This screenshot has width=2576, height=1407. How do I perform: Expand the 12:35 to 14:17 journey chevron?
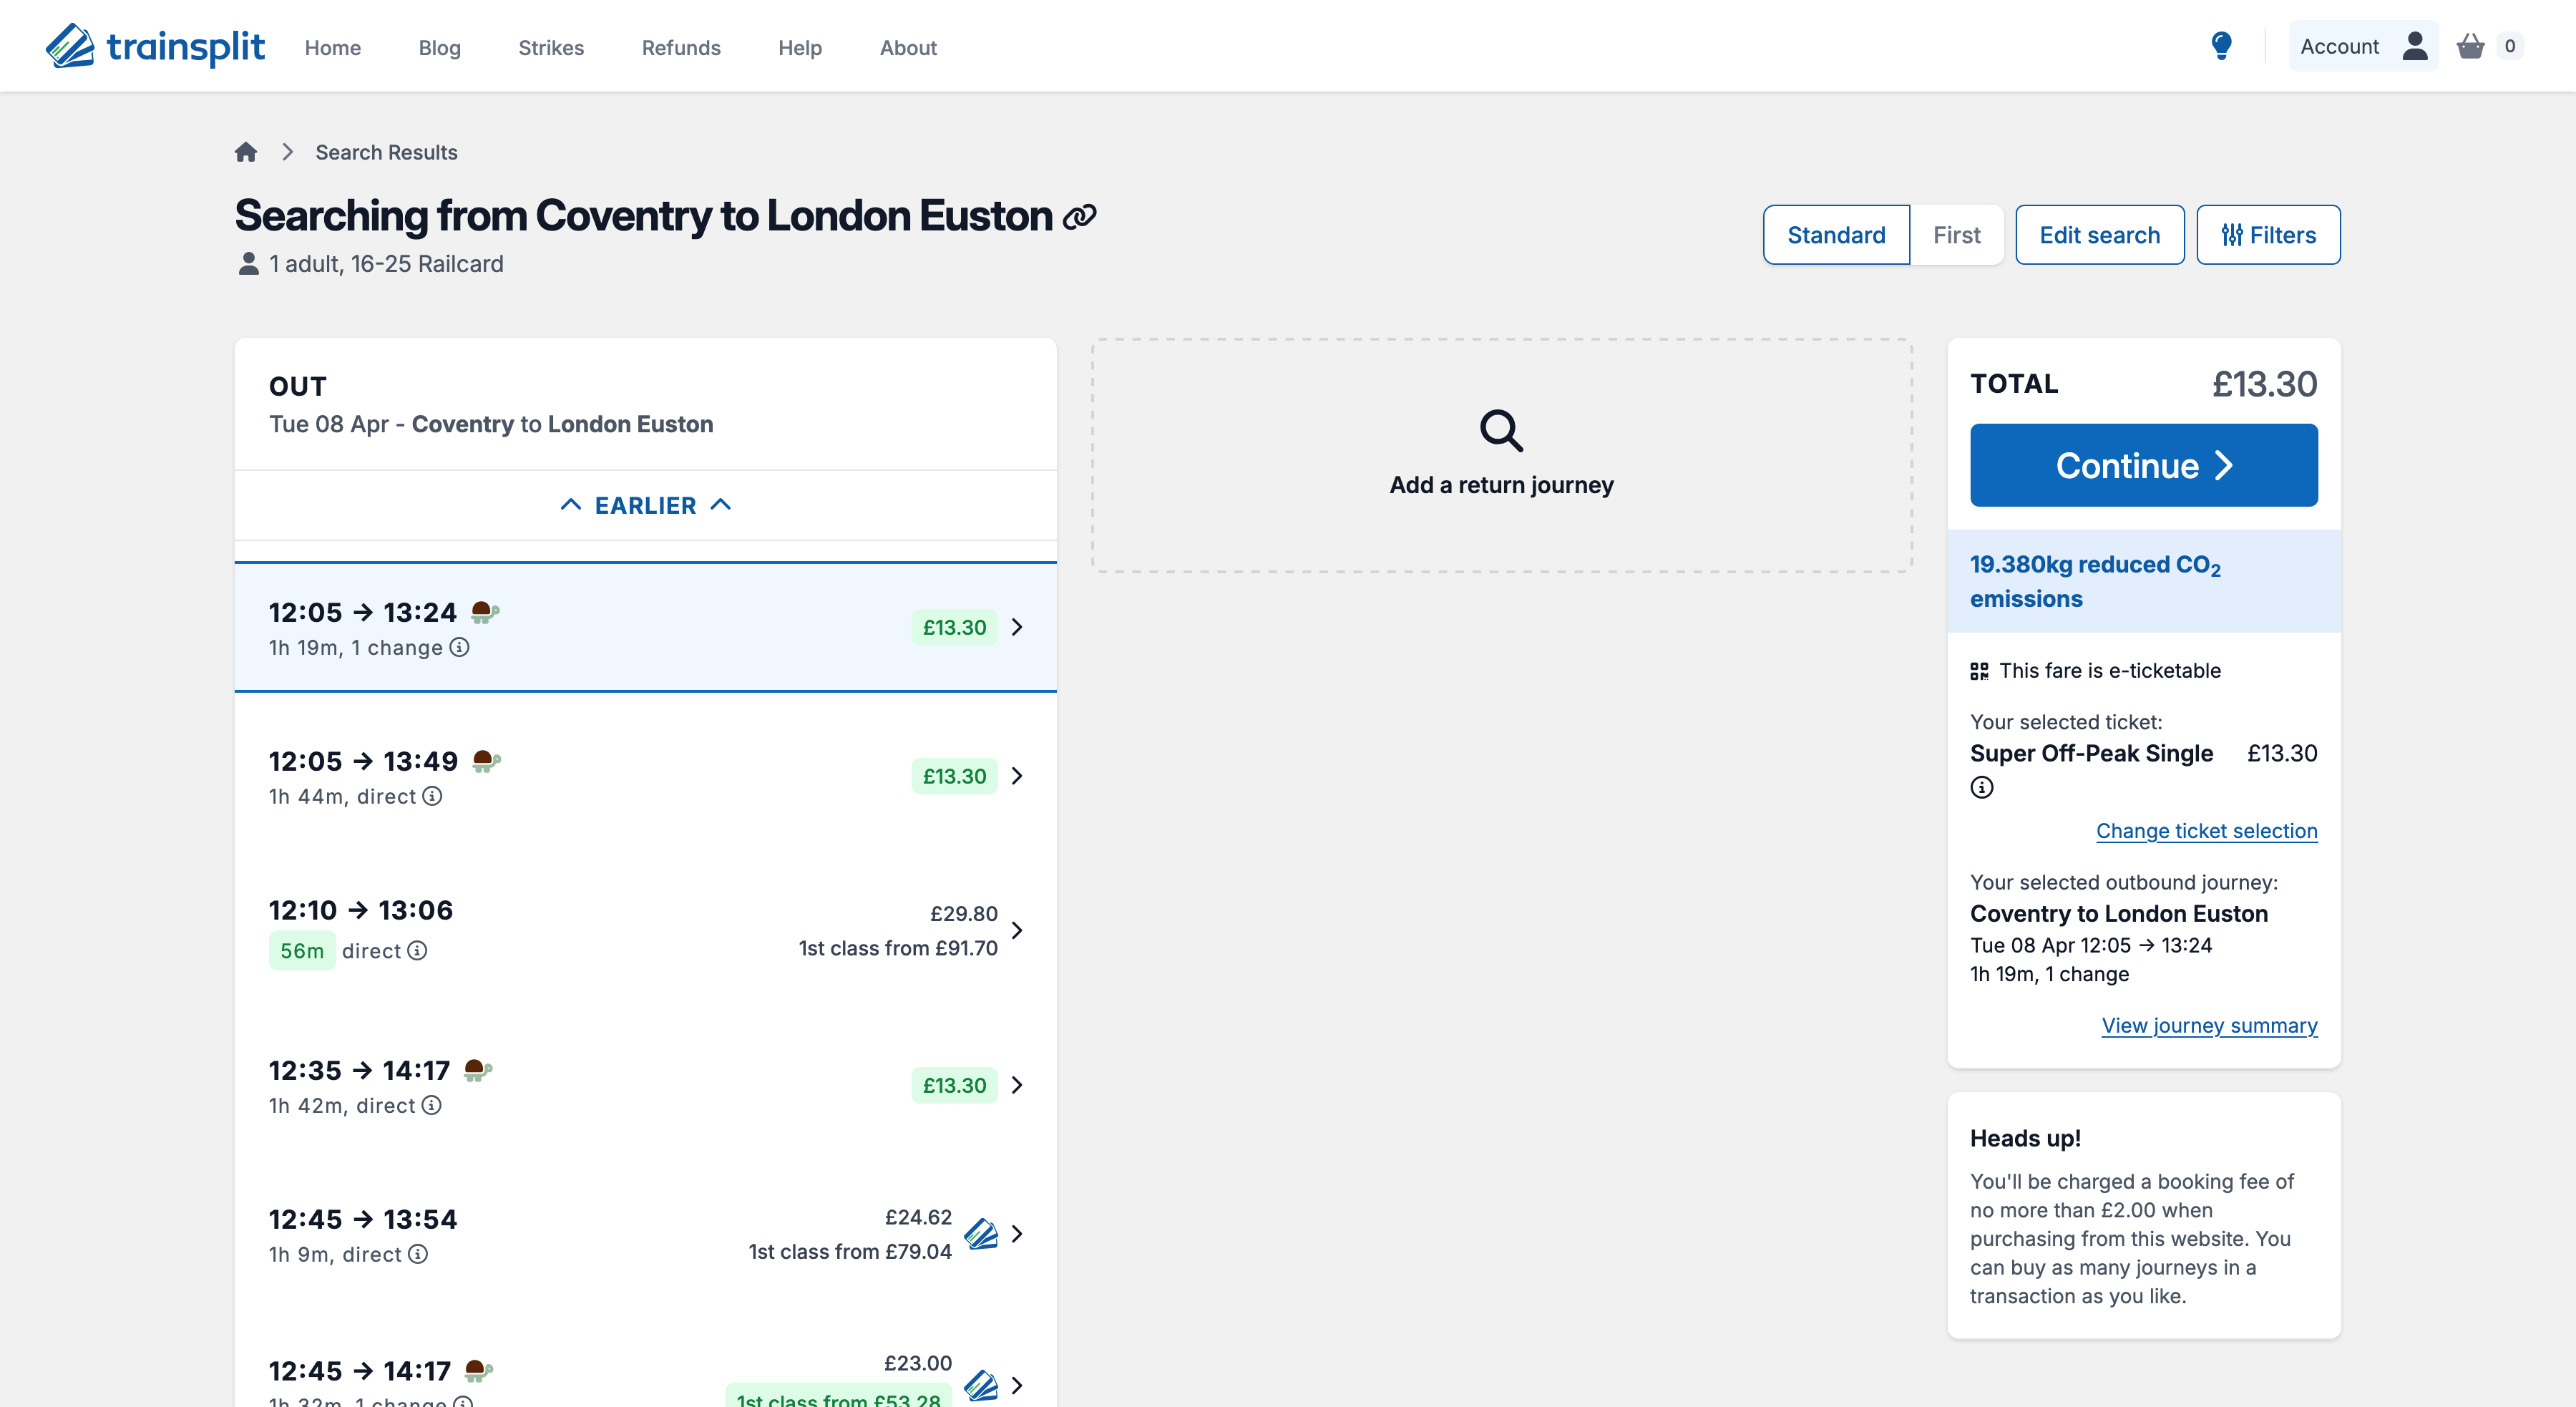tap(1017, 1085)
